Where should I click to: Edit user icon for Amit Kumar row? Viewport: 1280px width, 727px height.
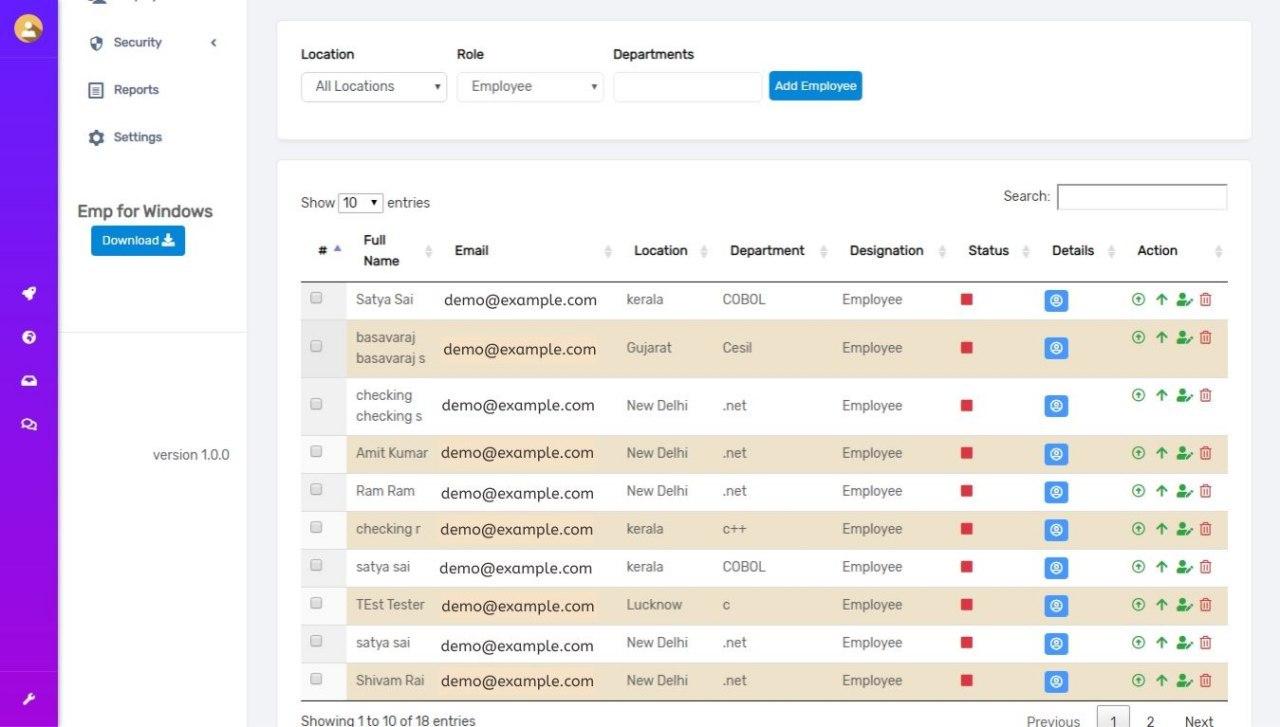tap(1184, 453)
